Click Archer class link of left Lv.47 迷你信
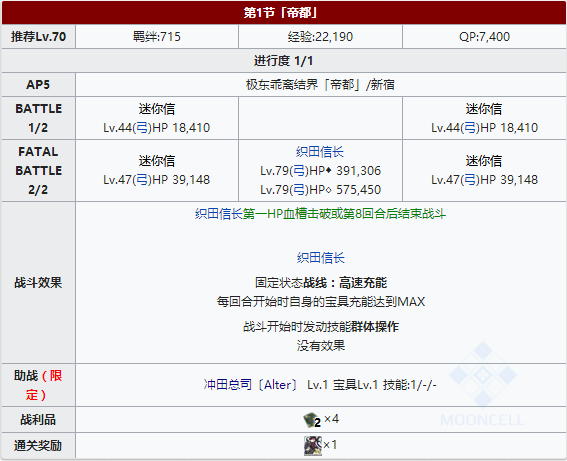567x461 pixels. [142, 180]
